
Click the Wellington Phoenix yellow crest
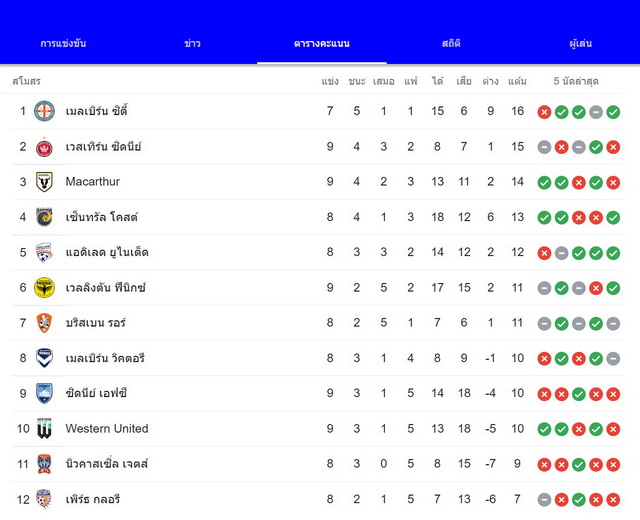point(44,287)
